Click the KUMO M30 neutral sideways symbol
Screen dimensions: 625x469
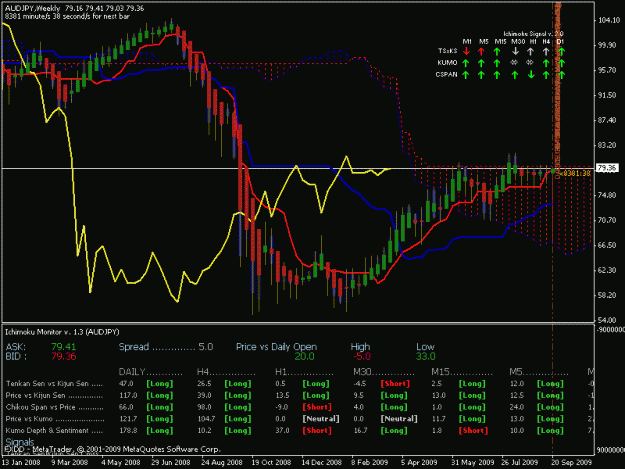point(515,63)
